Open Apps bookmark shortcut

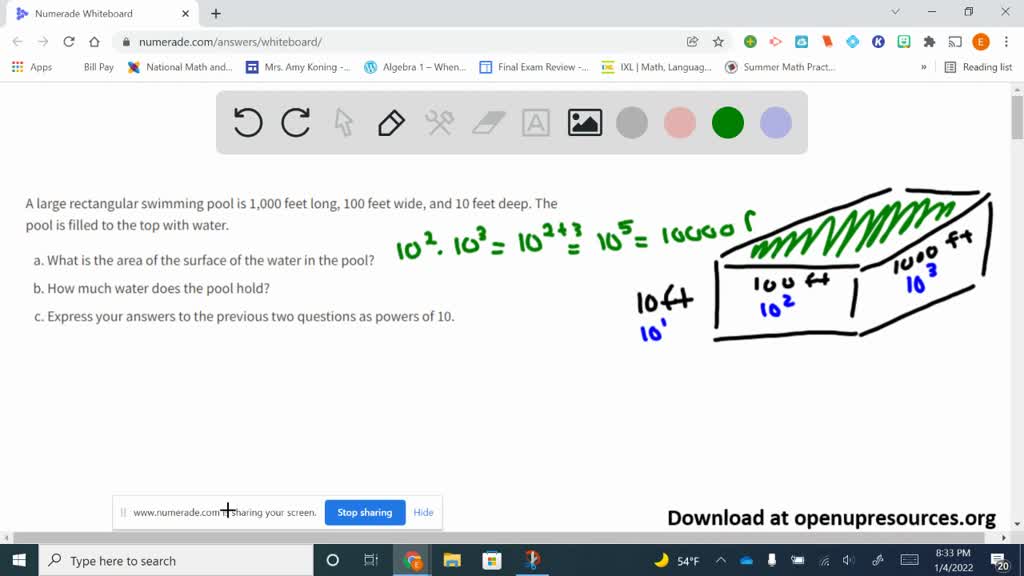point(31,67)
